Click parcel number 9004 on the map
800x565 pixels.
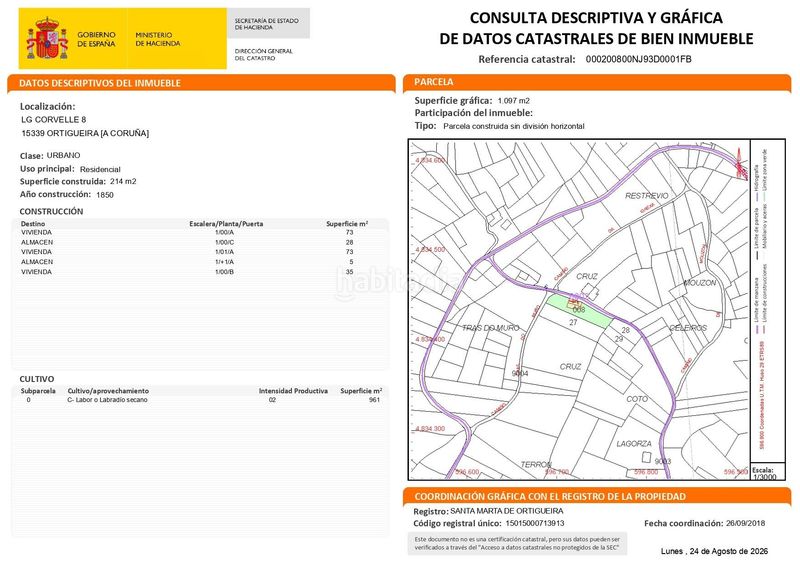tap(520, 374)
